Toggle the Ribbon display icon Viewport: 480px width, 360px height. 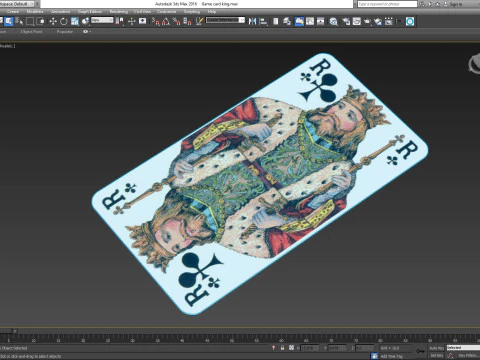click(x=299, y=21)
